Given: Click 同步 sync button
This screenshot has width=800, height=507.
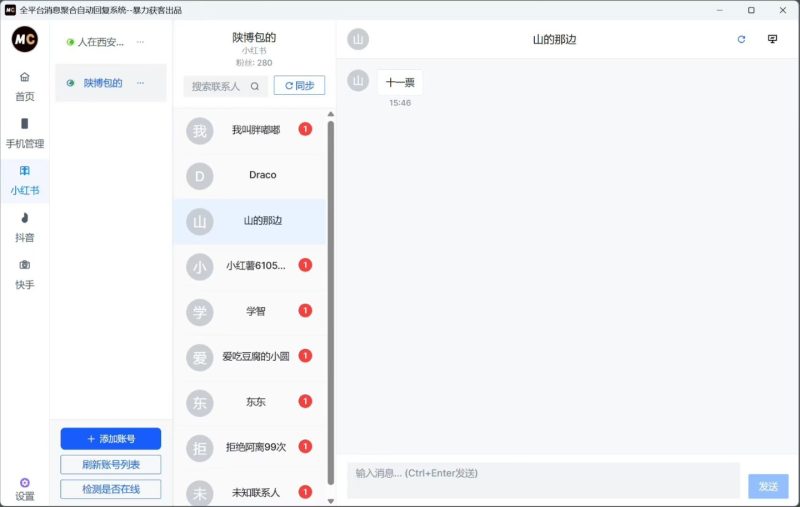Looking at the screenshot, I should pyautogui.click(x=299, y=85).
